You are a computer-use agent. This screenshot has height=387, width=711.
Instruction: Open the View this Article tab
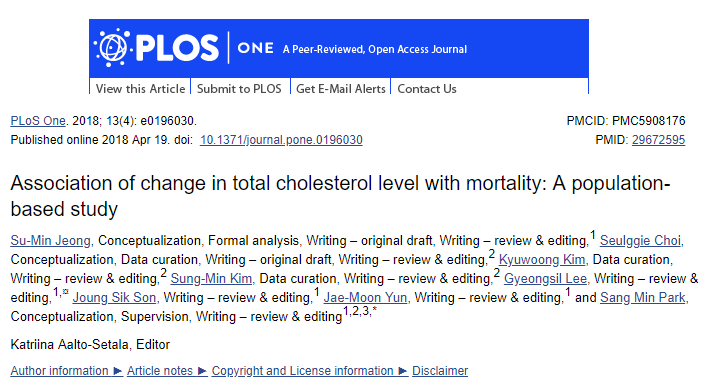(140, 88)
